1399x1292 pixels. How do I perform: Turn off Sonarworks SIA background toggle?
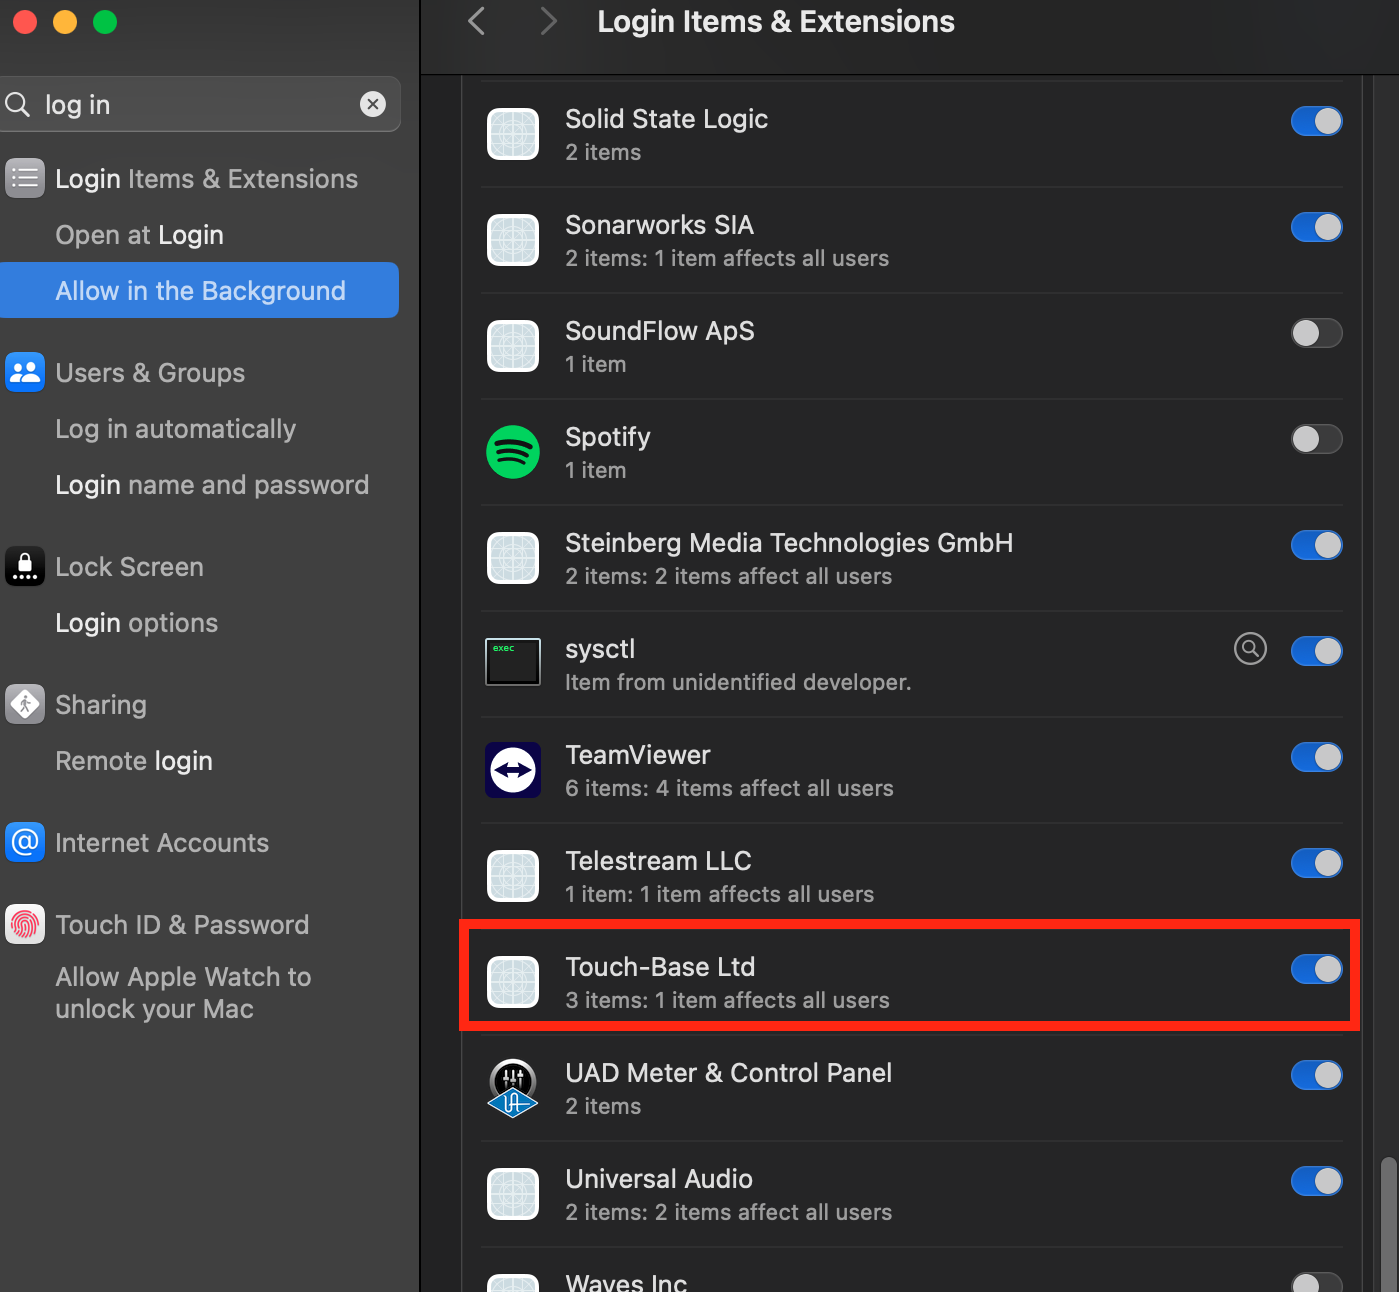pyautogui.click(x=1316, y=227)
